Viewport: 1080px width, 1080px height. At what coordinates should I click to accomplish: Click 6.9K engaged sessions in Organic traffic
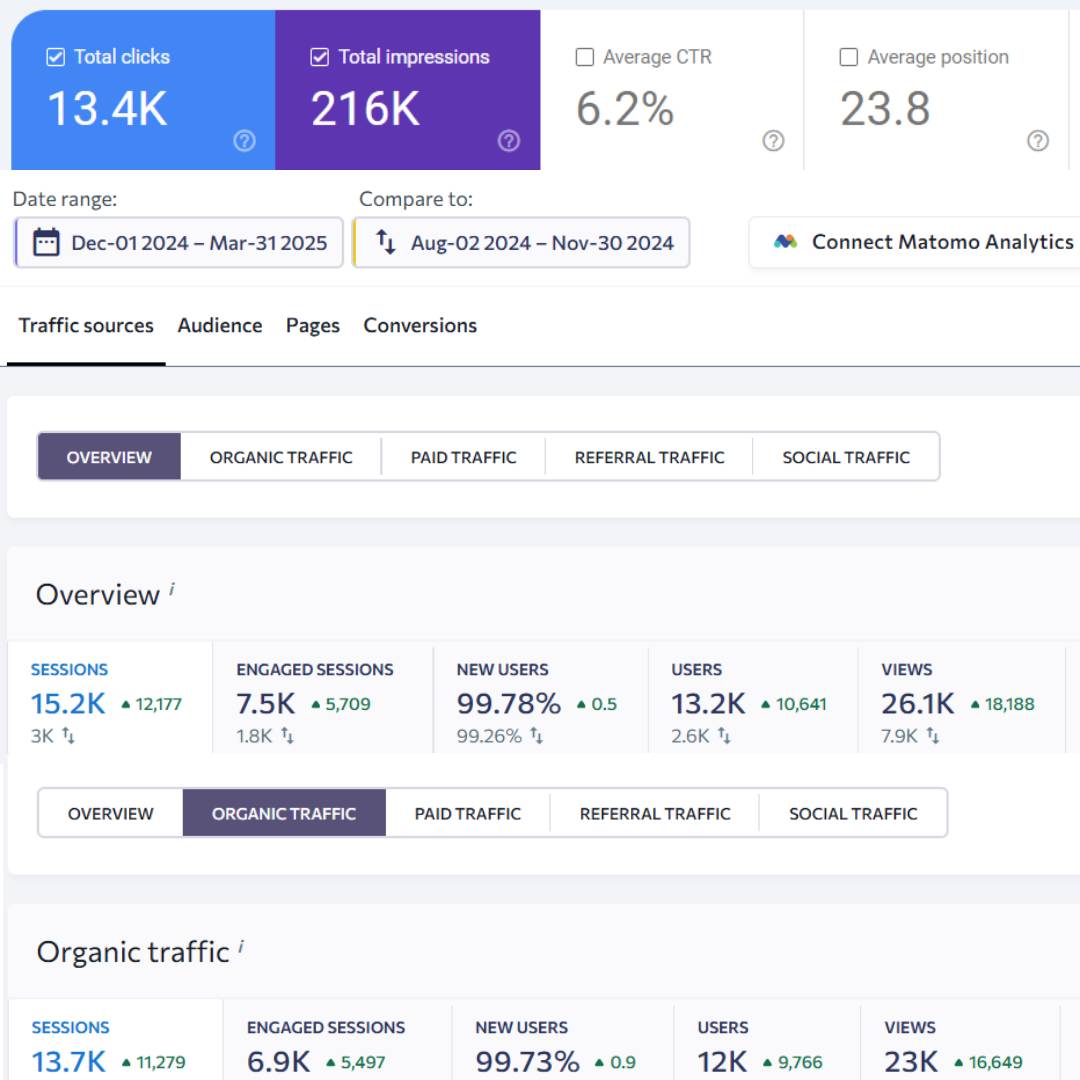coord(278,1061)
